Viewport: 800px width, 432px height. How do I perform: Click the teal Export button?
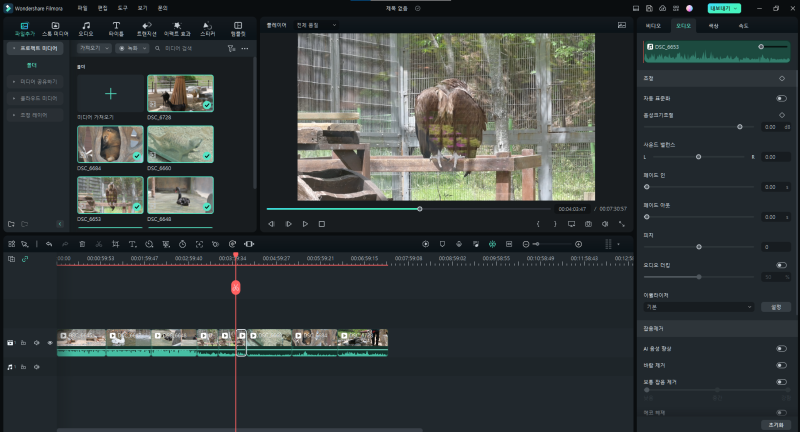(x=723, y=9)
